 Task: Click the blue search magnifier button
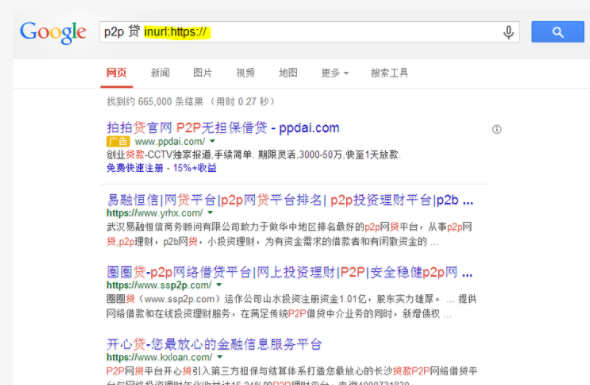point(558,32)
